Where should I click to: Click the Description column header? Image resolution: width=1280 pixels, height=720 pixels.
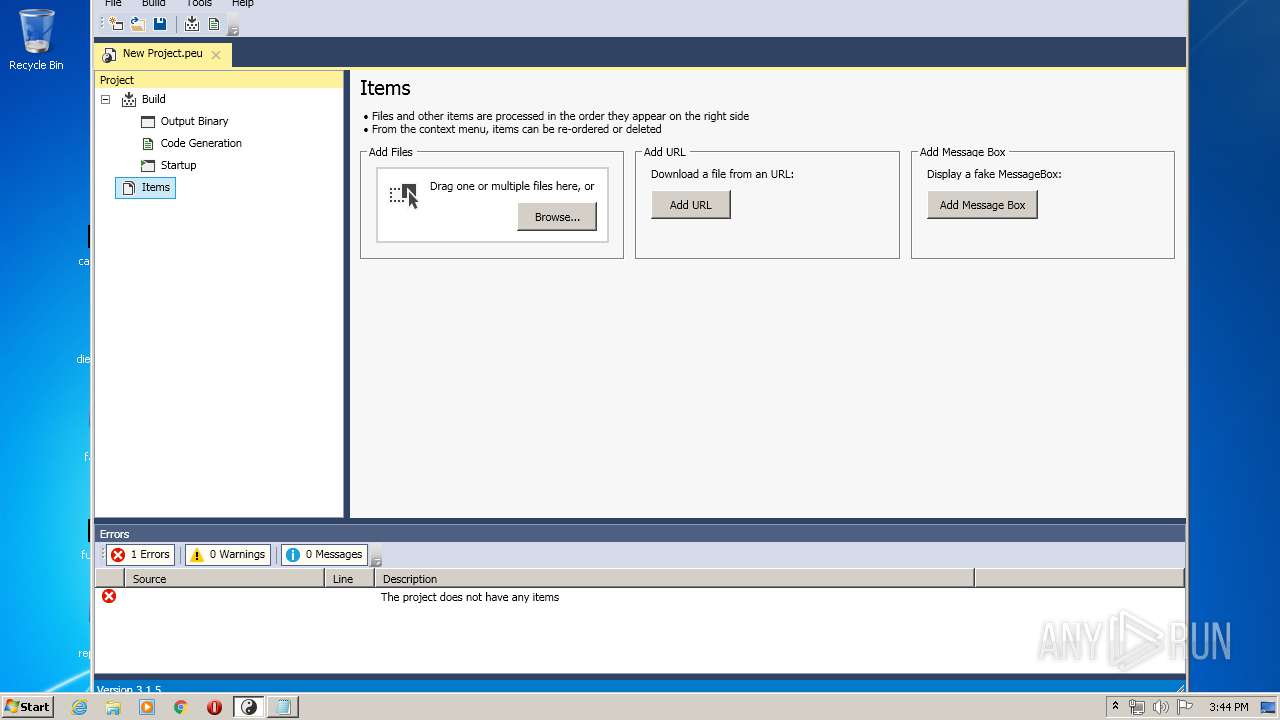pos(674,579)
